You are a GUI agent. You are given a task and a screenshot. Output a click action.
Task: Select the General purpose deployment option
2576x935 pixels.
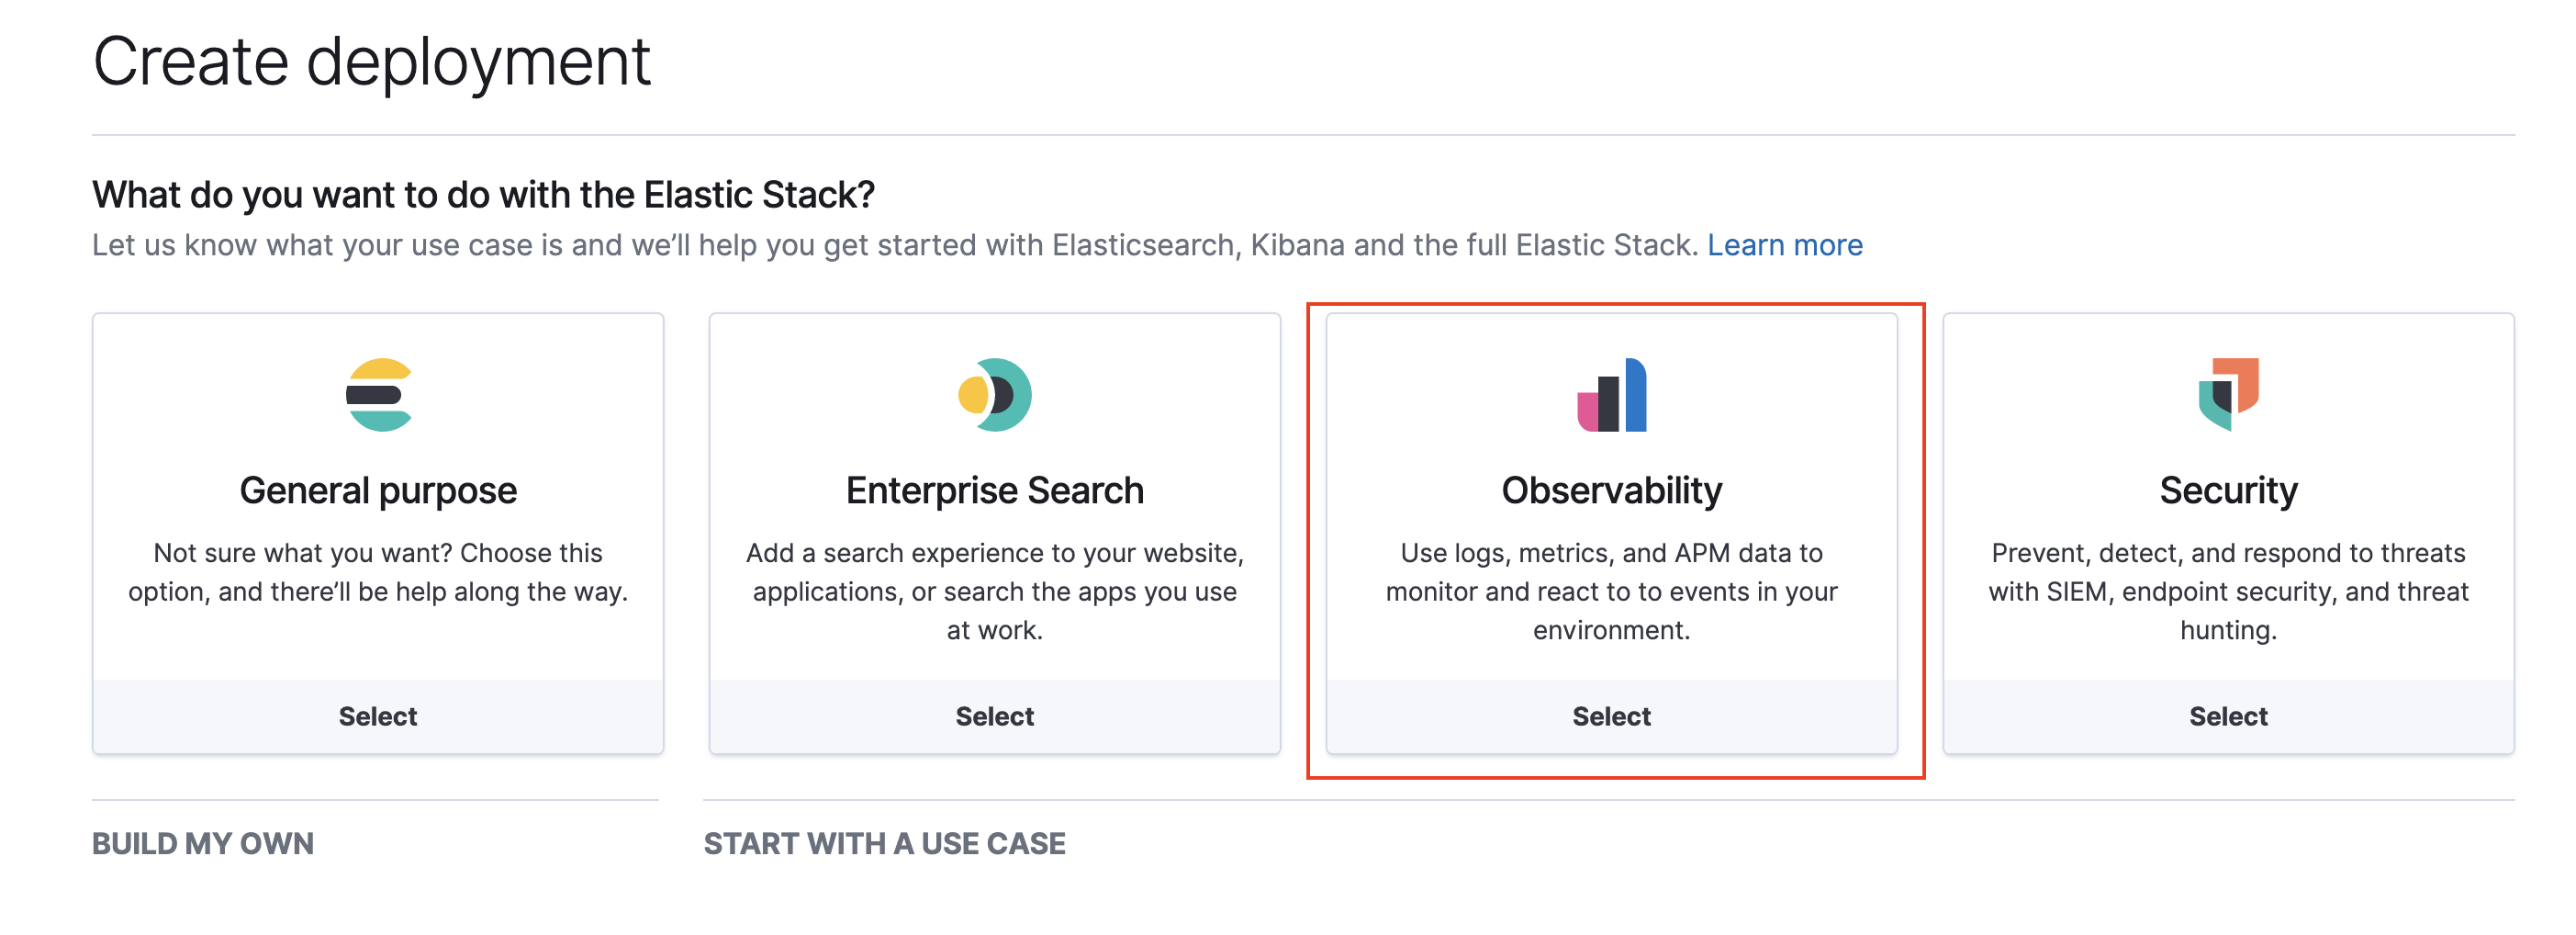[378, 715]
